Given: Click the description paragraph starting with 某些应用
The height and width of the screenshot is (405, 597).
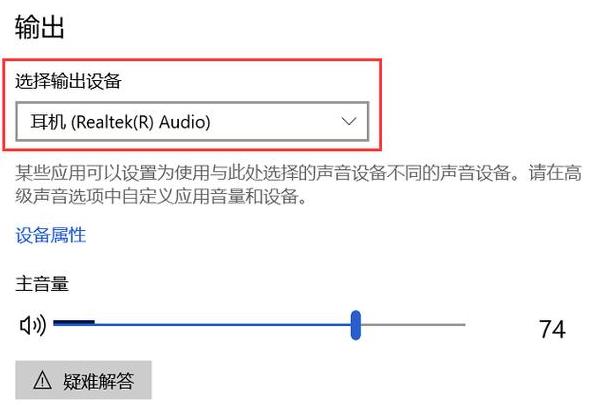Looking at the screenshot, I should tap(298, 185).
